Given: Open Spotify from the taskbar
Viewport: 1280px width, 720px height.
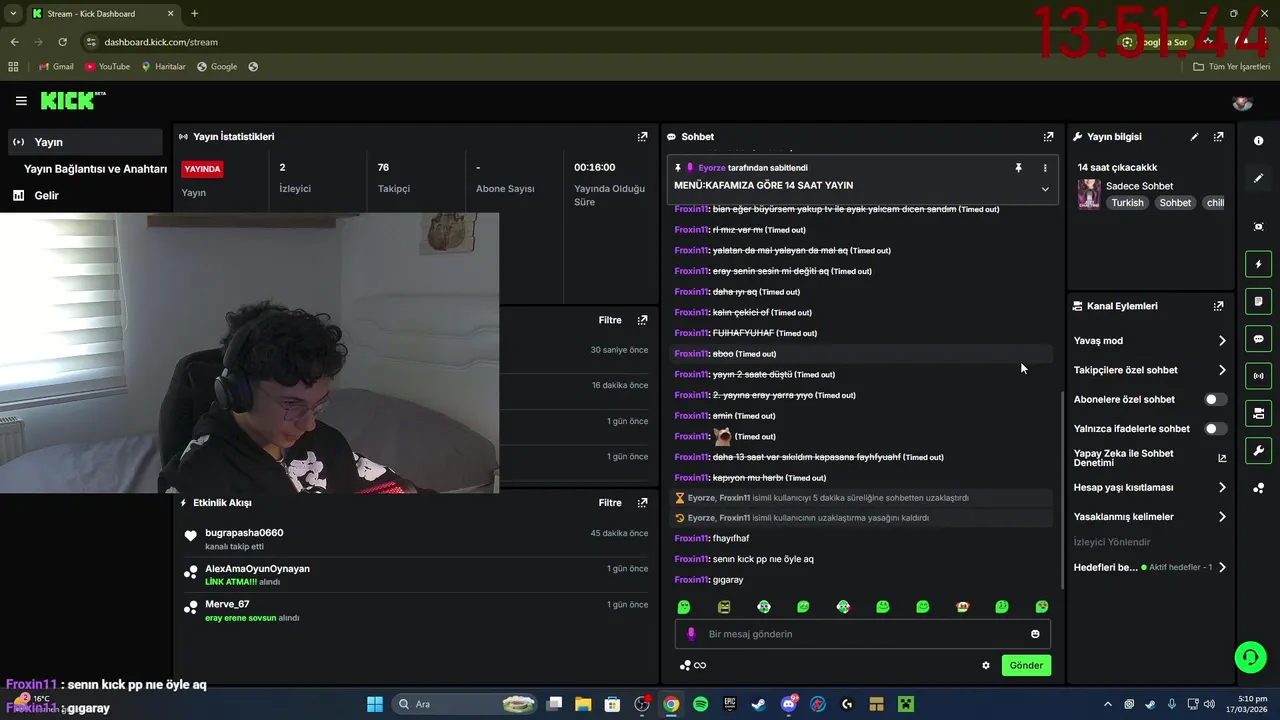Looking at the screenshot, I should (700, 704).
